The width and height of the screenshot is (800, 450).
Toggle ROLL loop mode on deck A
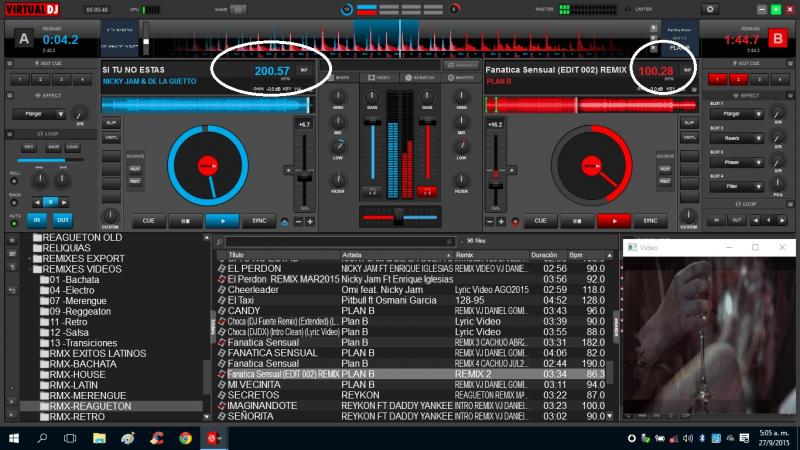tap(14, 181)
